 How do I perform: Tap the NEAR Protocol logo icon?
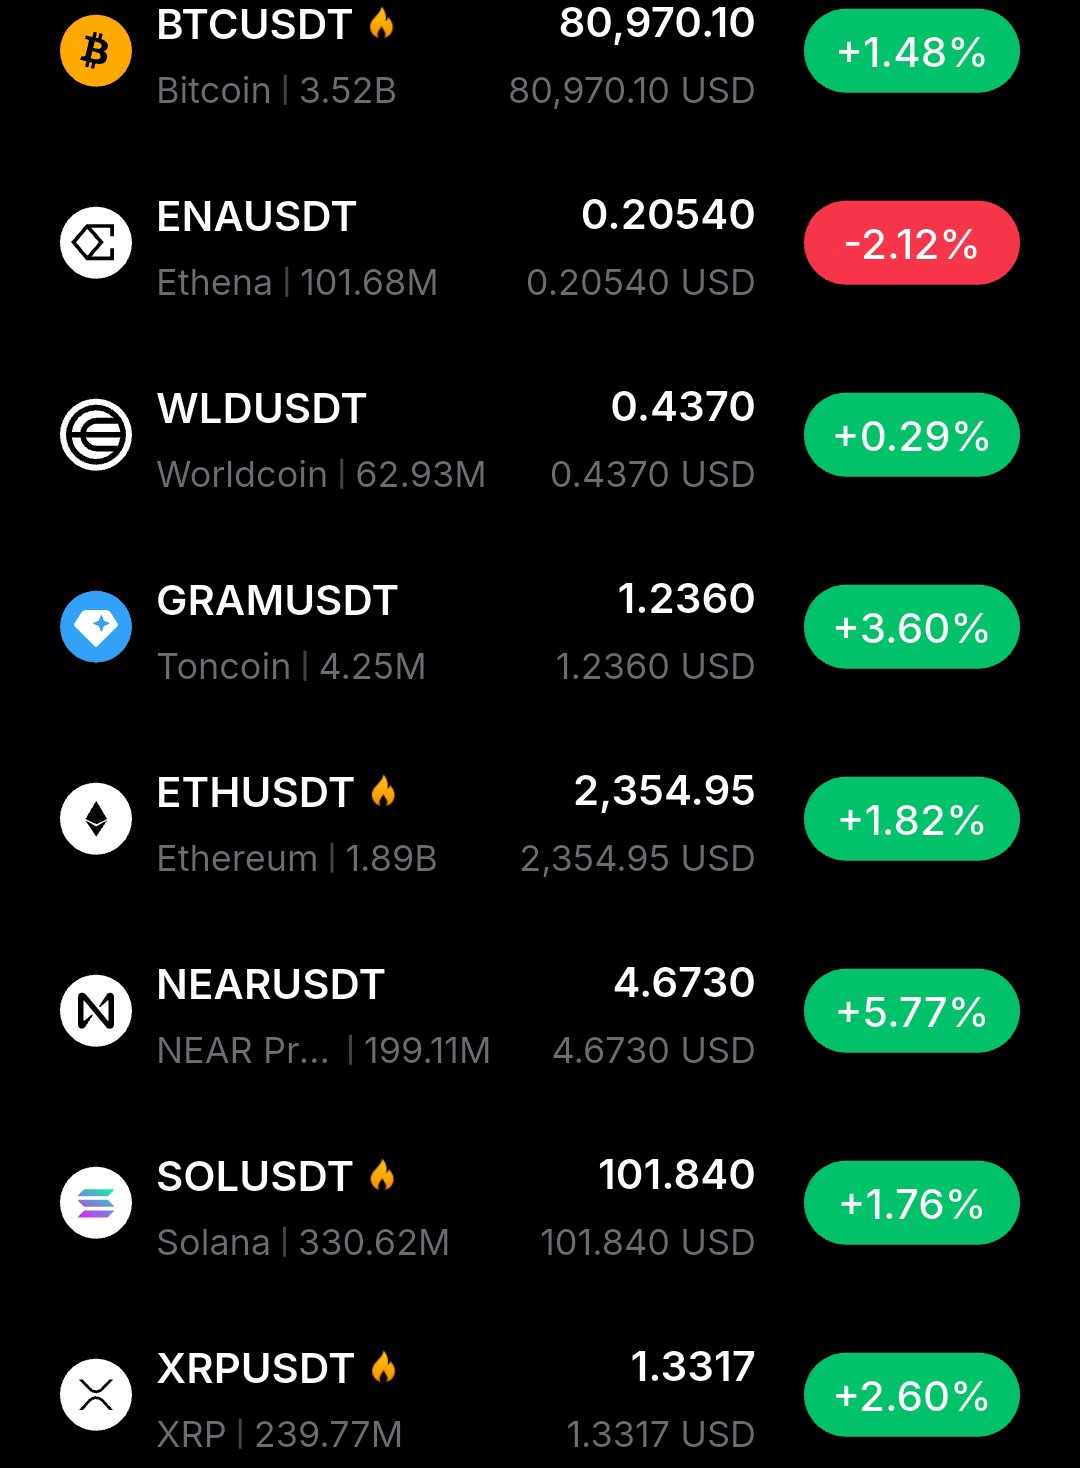96,1011
